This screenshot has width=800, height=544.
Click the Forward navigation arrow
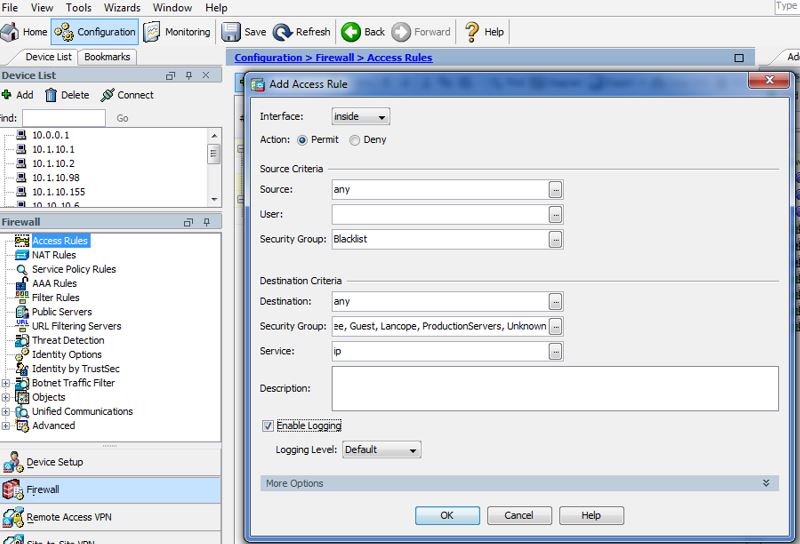(x=421, y=32)
